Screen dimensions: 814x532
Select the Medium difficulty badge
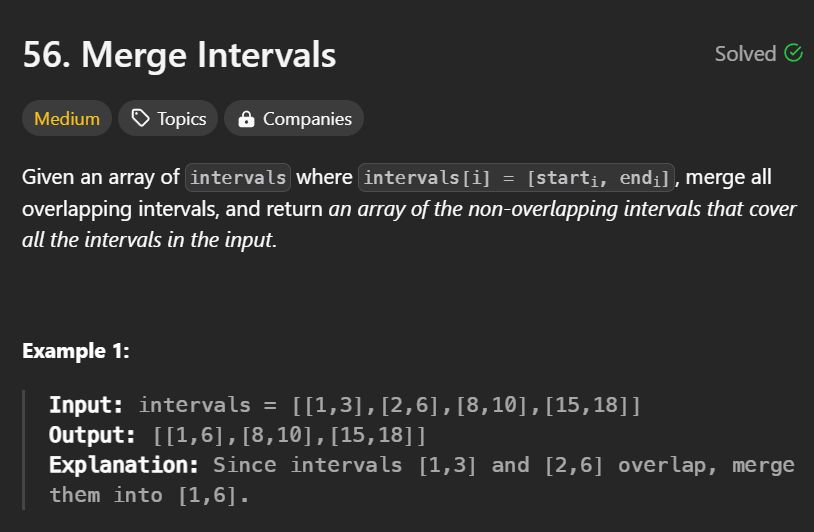[67, 119]
